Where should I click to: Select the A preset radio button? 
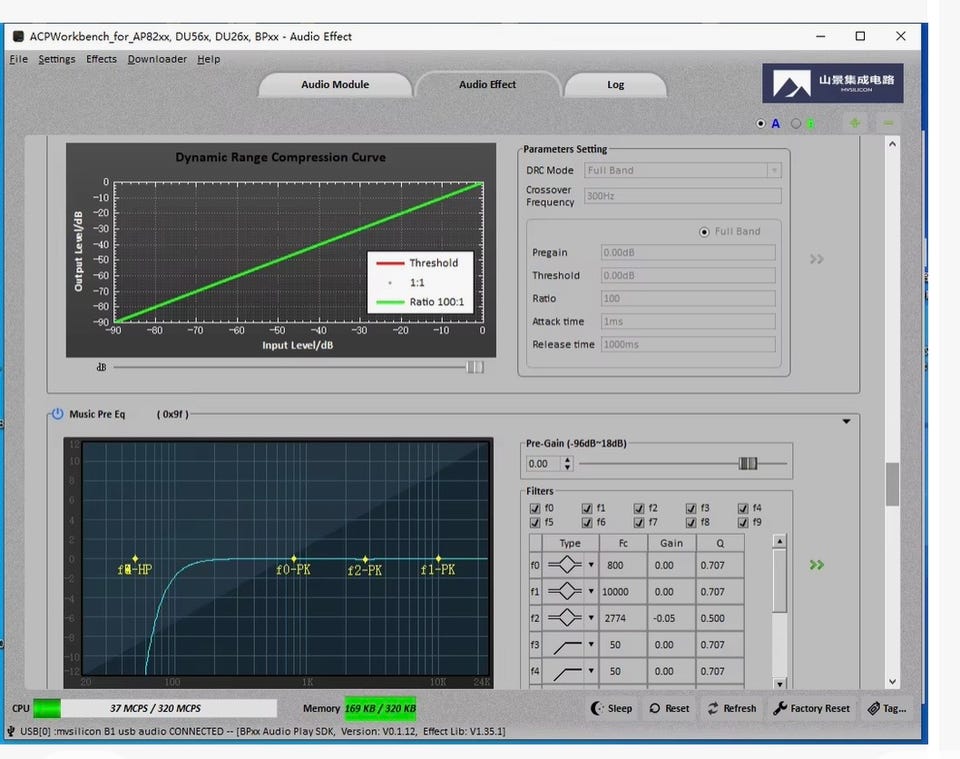[x=761, y=124]
